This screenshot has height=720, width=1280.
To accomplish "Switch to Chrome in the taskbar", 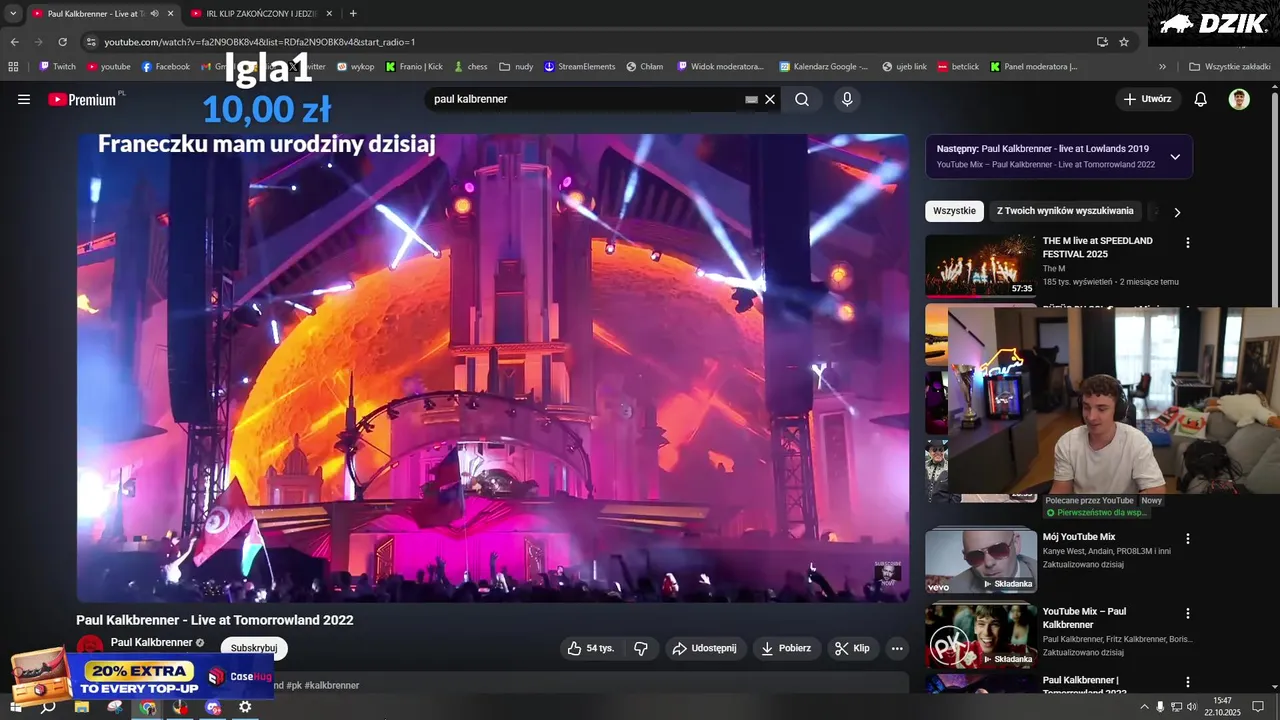I will (148, 707).
